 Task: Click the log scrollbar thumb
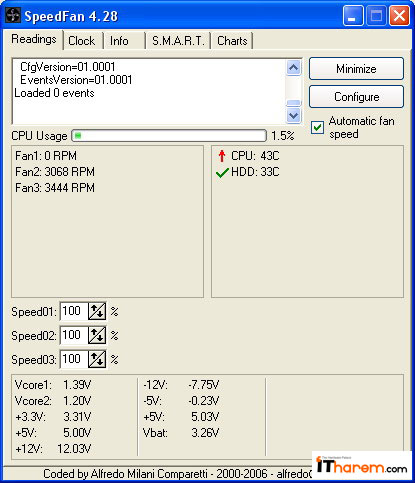(x=293, y=103)
